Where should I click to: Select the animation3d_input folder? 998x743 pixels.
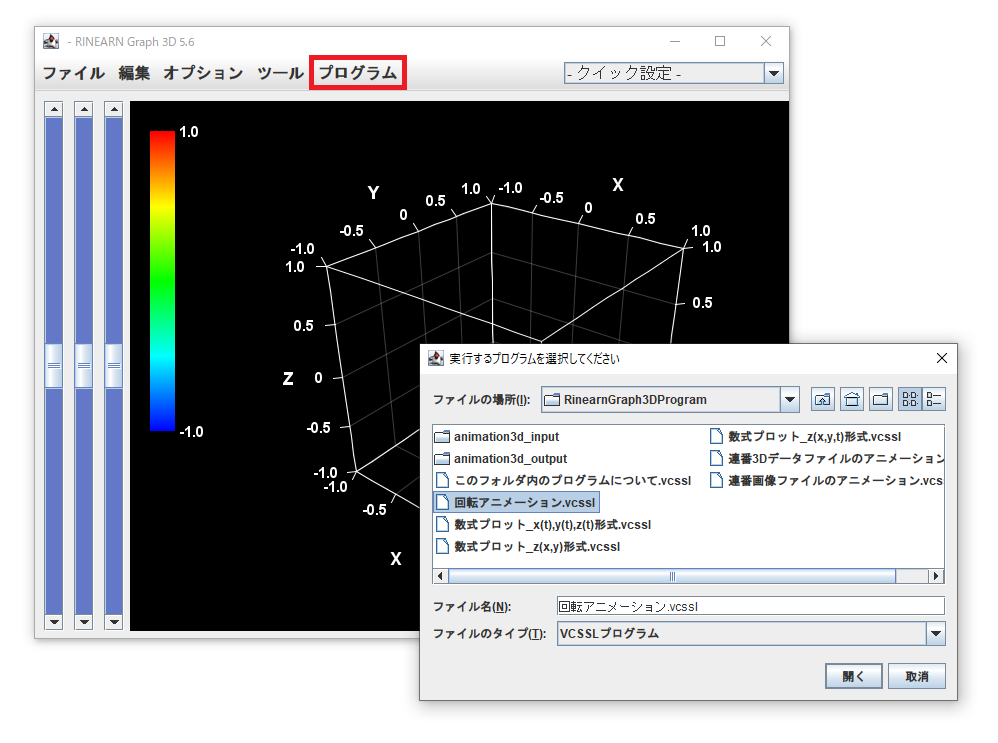click(x=497, y=437)
